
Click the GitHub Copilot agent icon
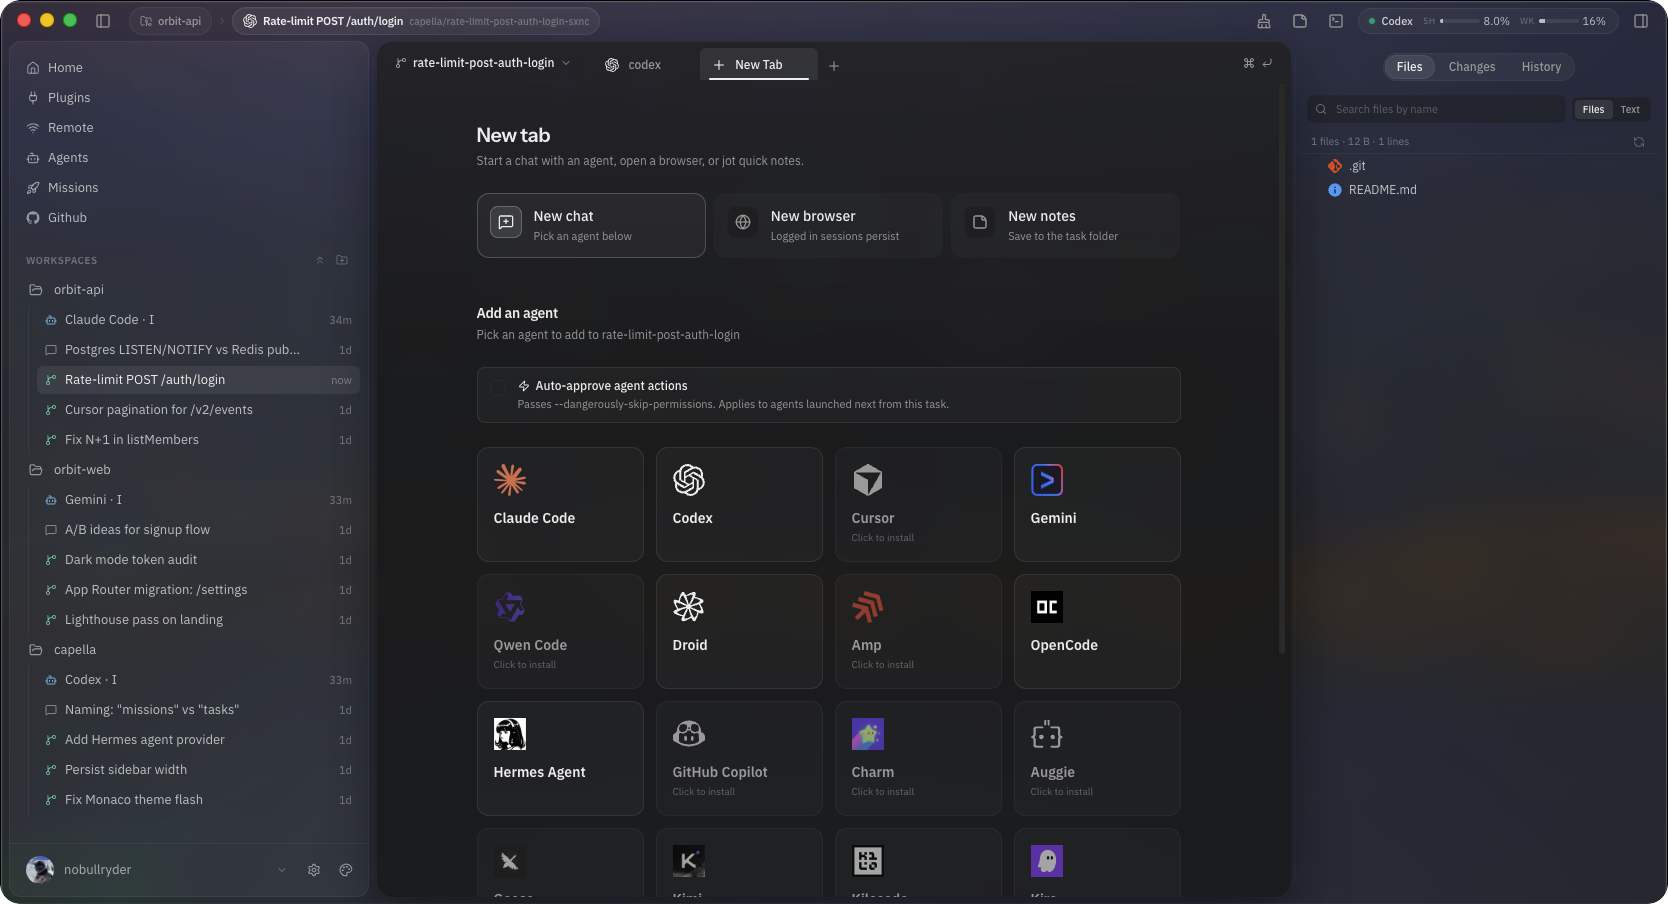click(689, 734)
